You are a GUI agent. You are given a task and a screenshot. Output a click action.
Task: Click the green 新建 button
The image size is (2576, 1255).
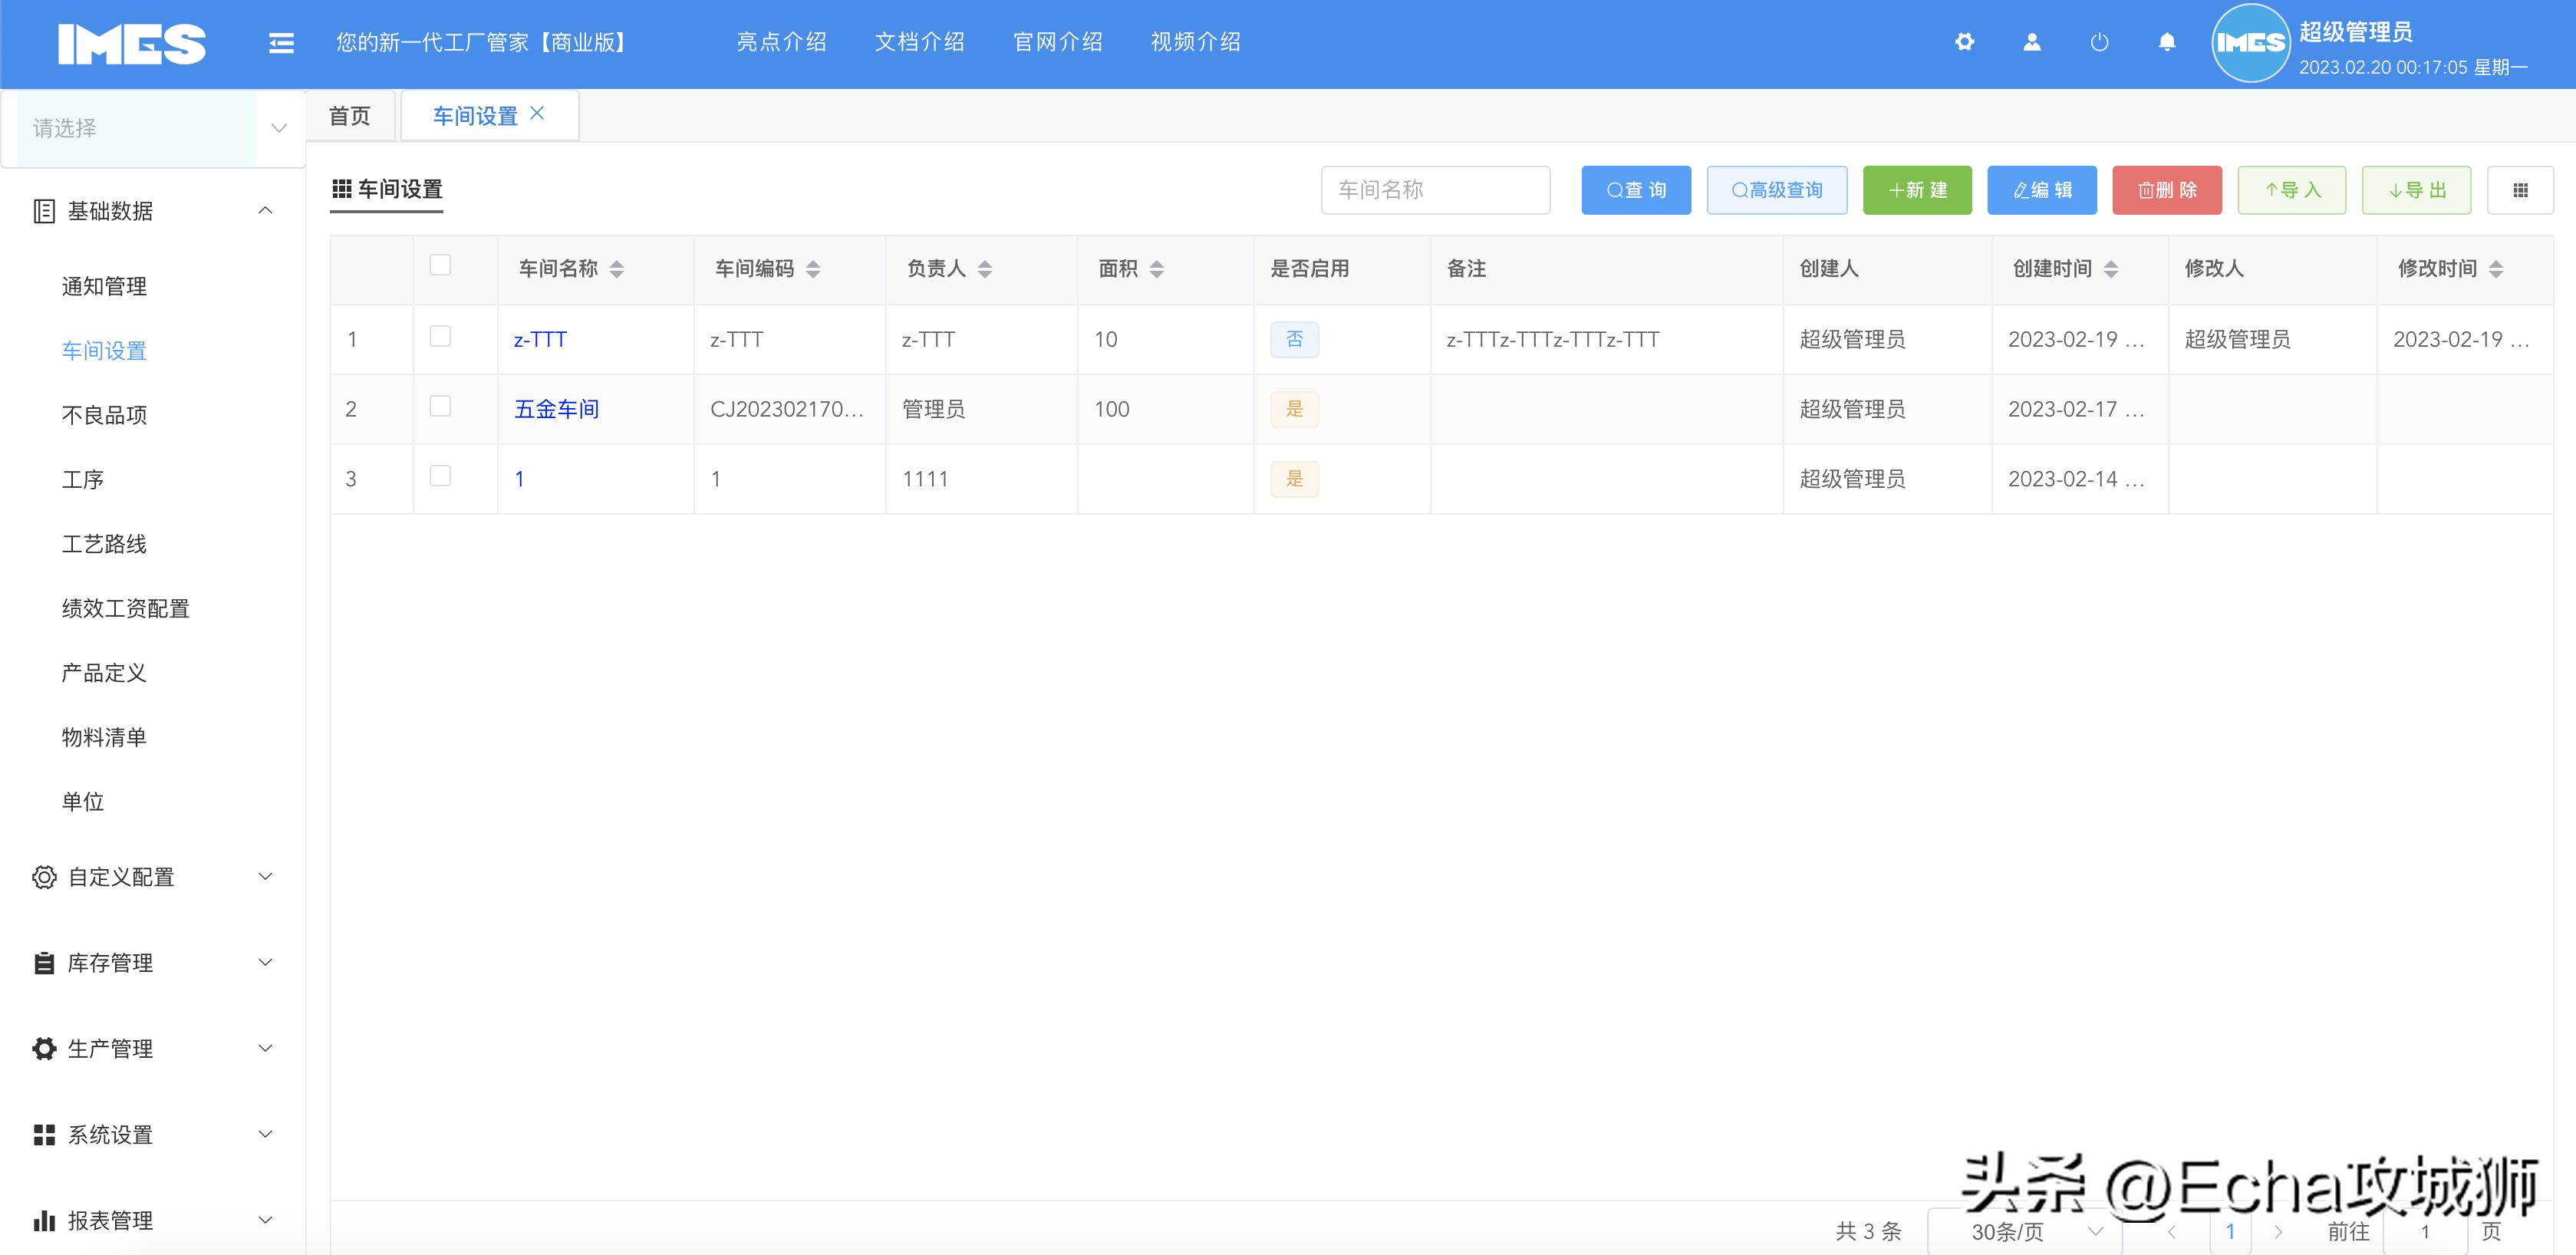click(x=1916, y=189)
